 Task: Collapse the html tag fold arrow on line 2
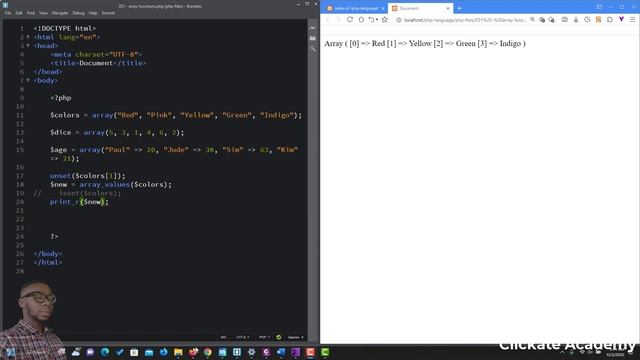[28, 37]
